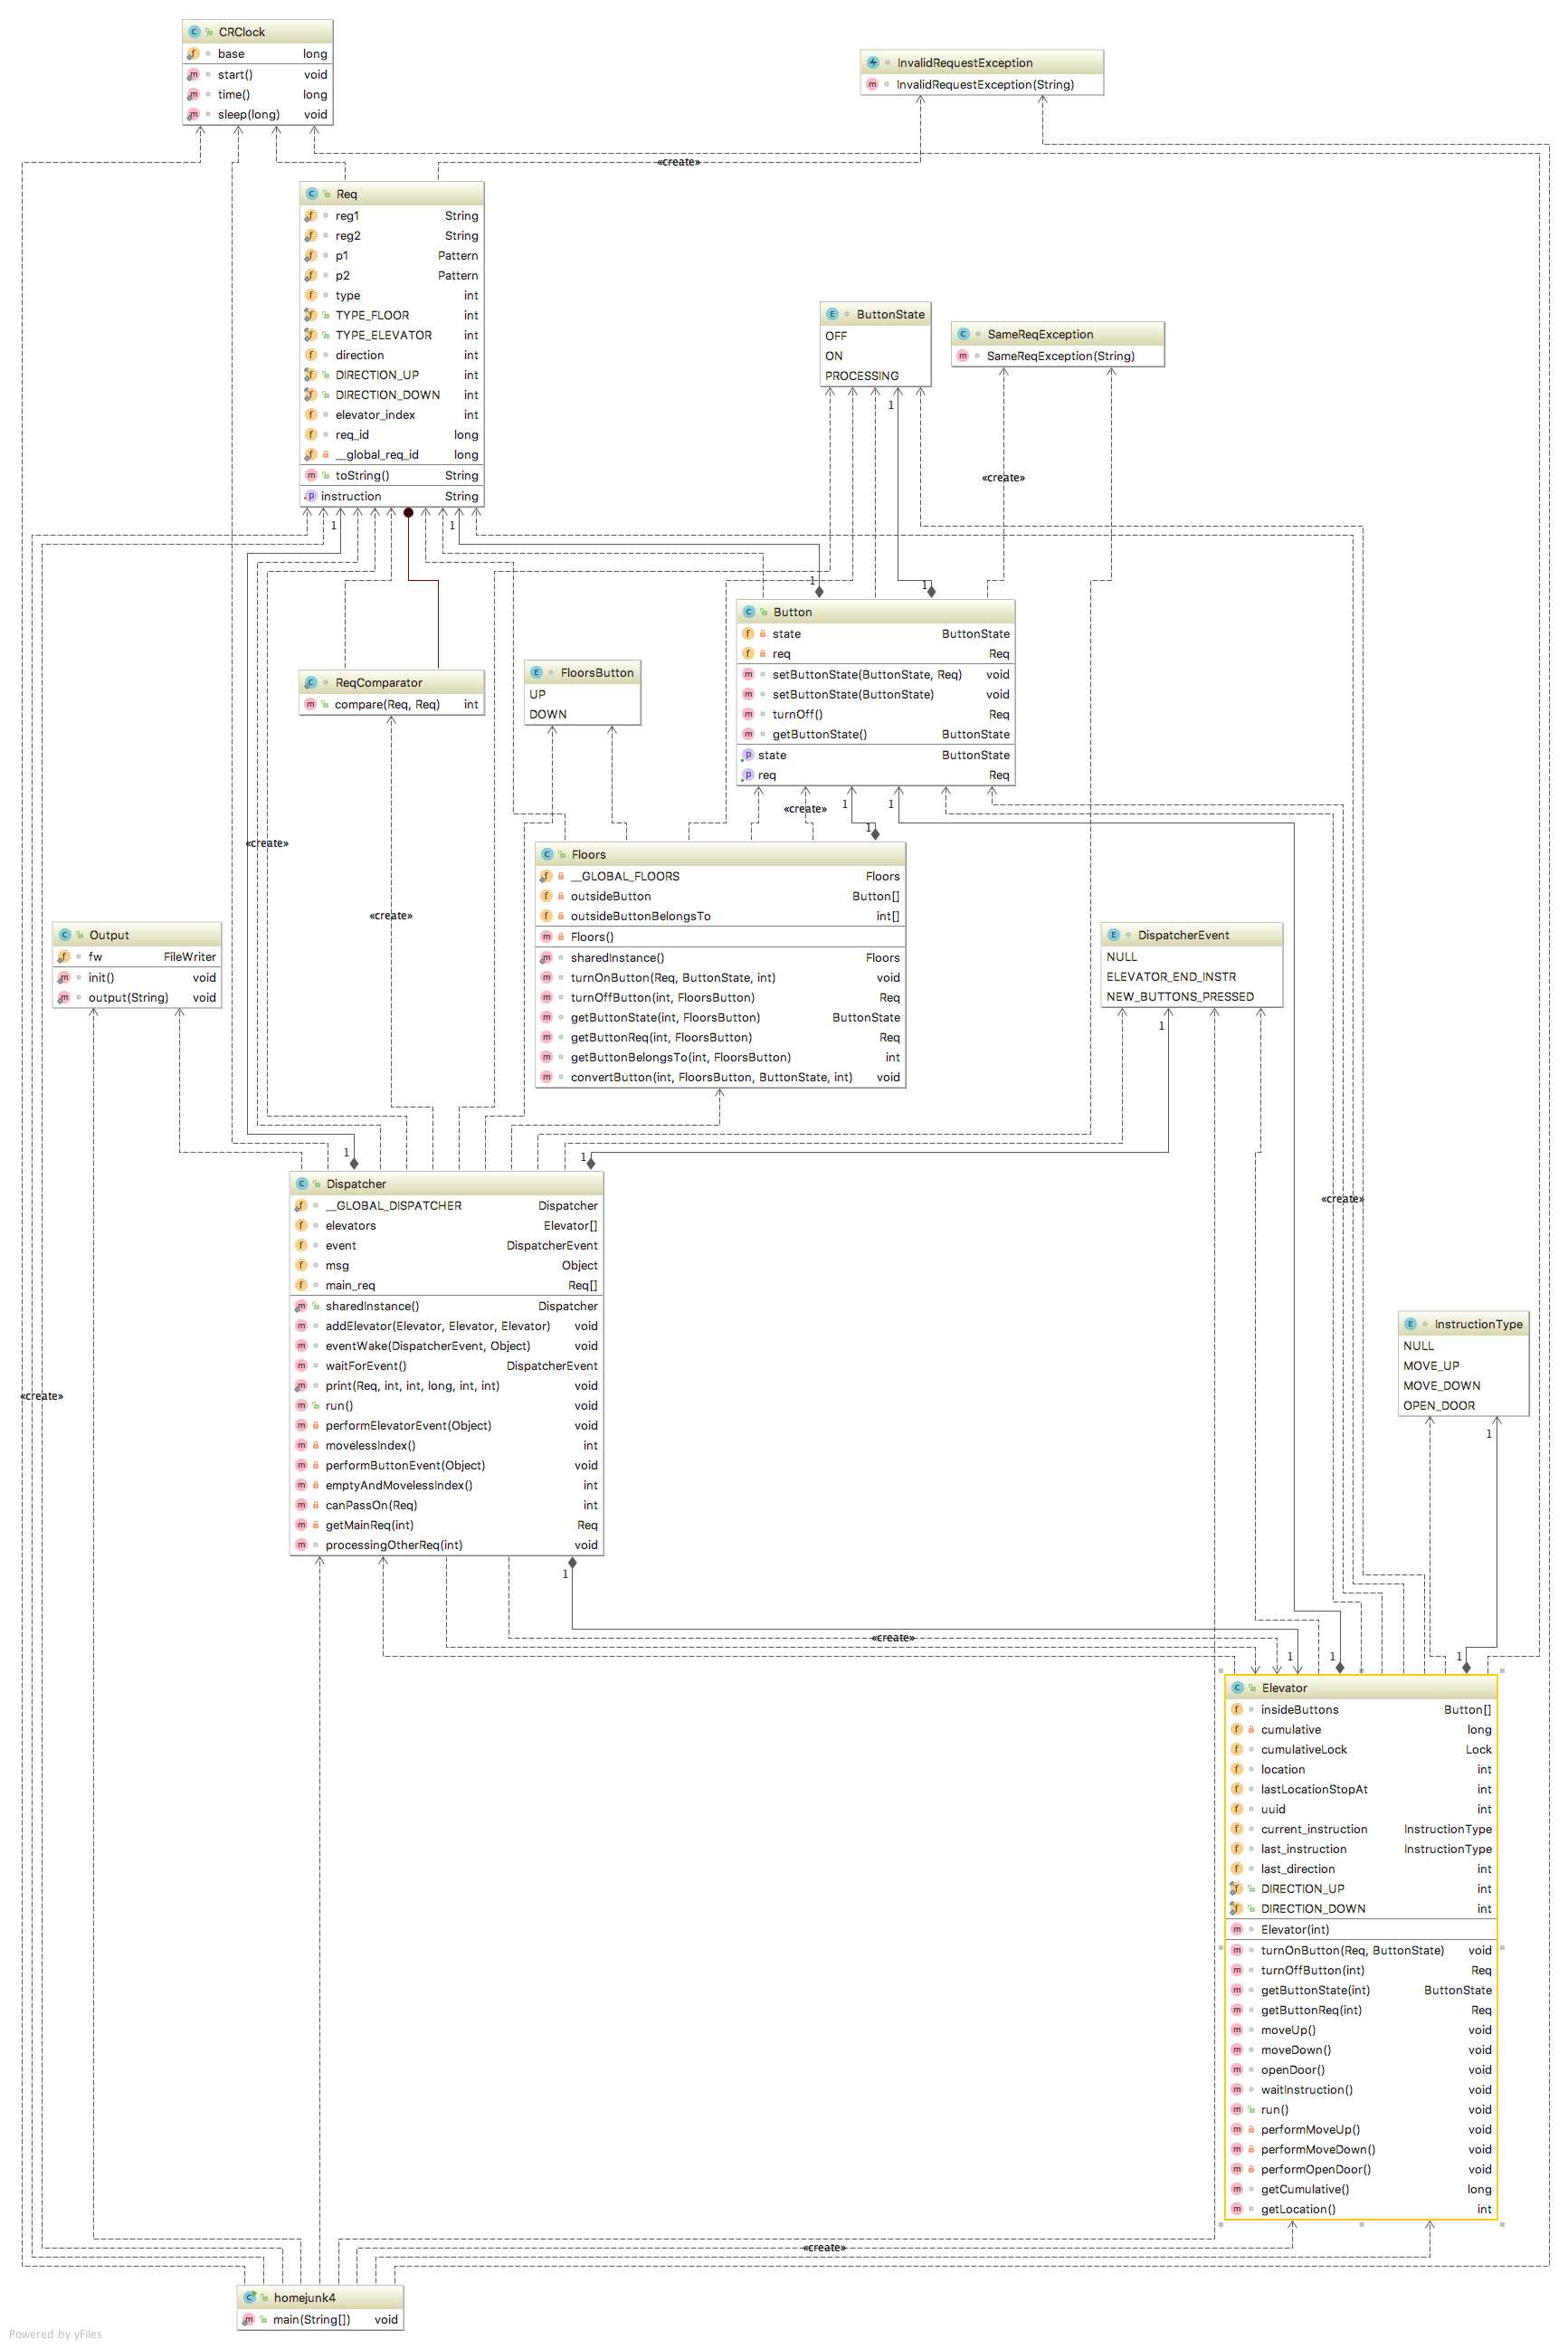
Task: Click method icon beside main(String[])
Action: [x=248, y=2320]
